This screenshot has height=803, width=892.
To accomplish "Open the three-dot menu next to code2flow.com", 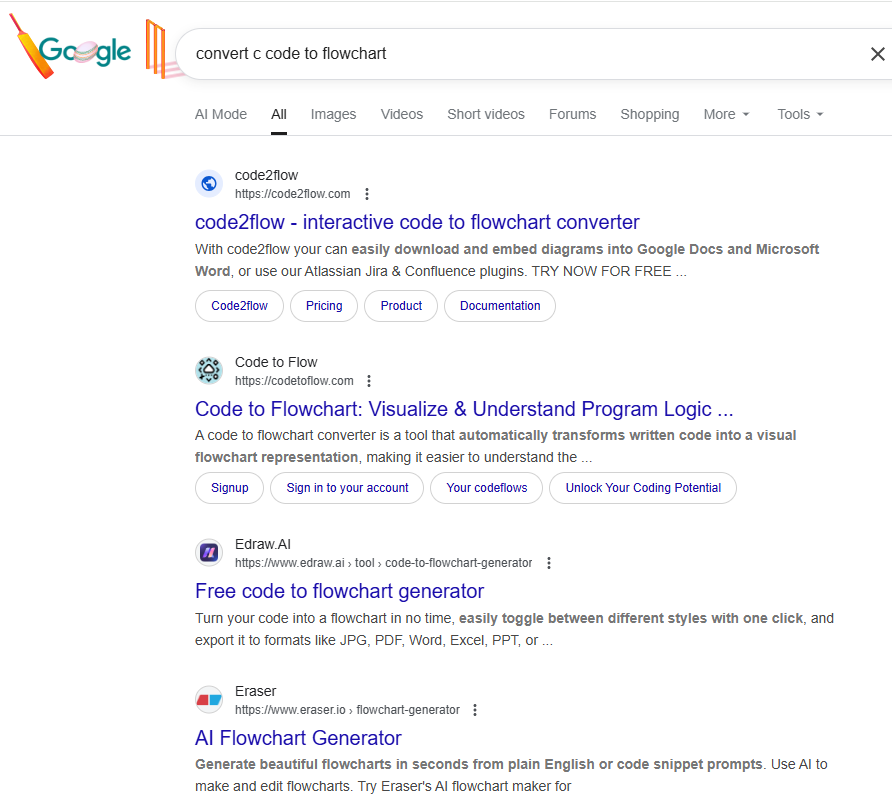I will (x=367, y=193).
